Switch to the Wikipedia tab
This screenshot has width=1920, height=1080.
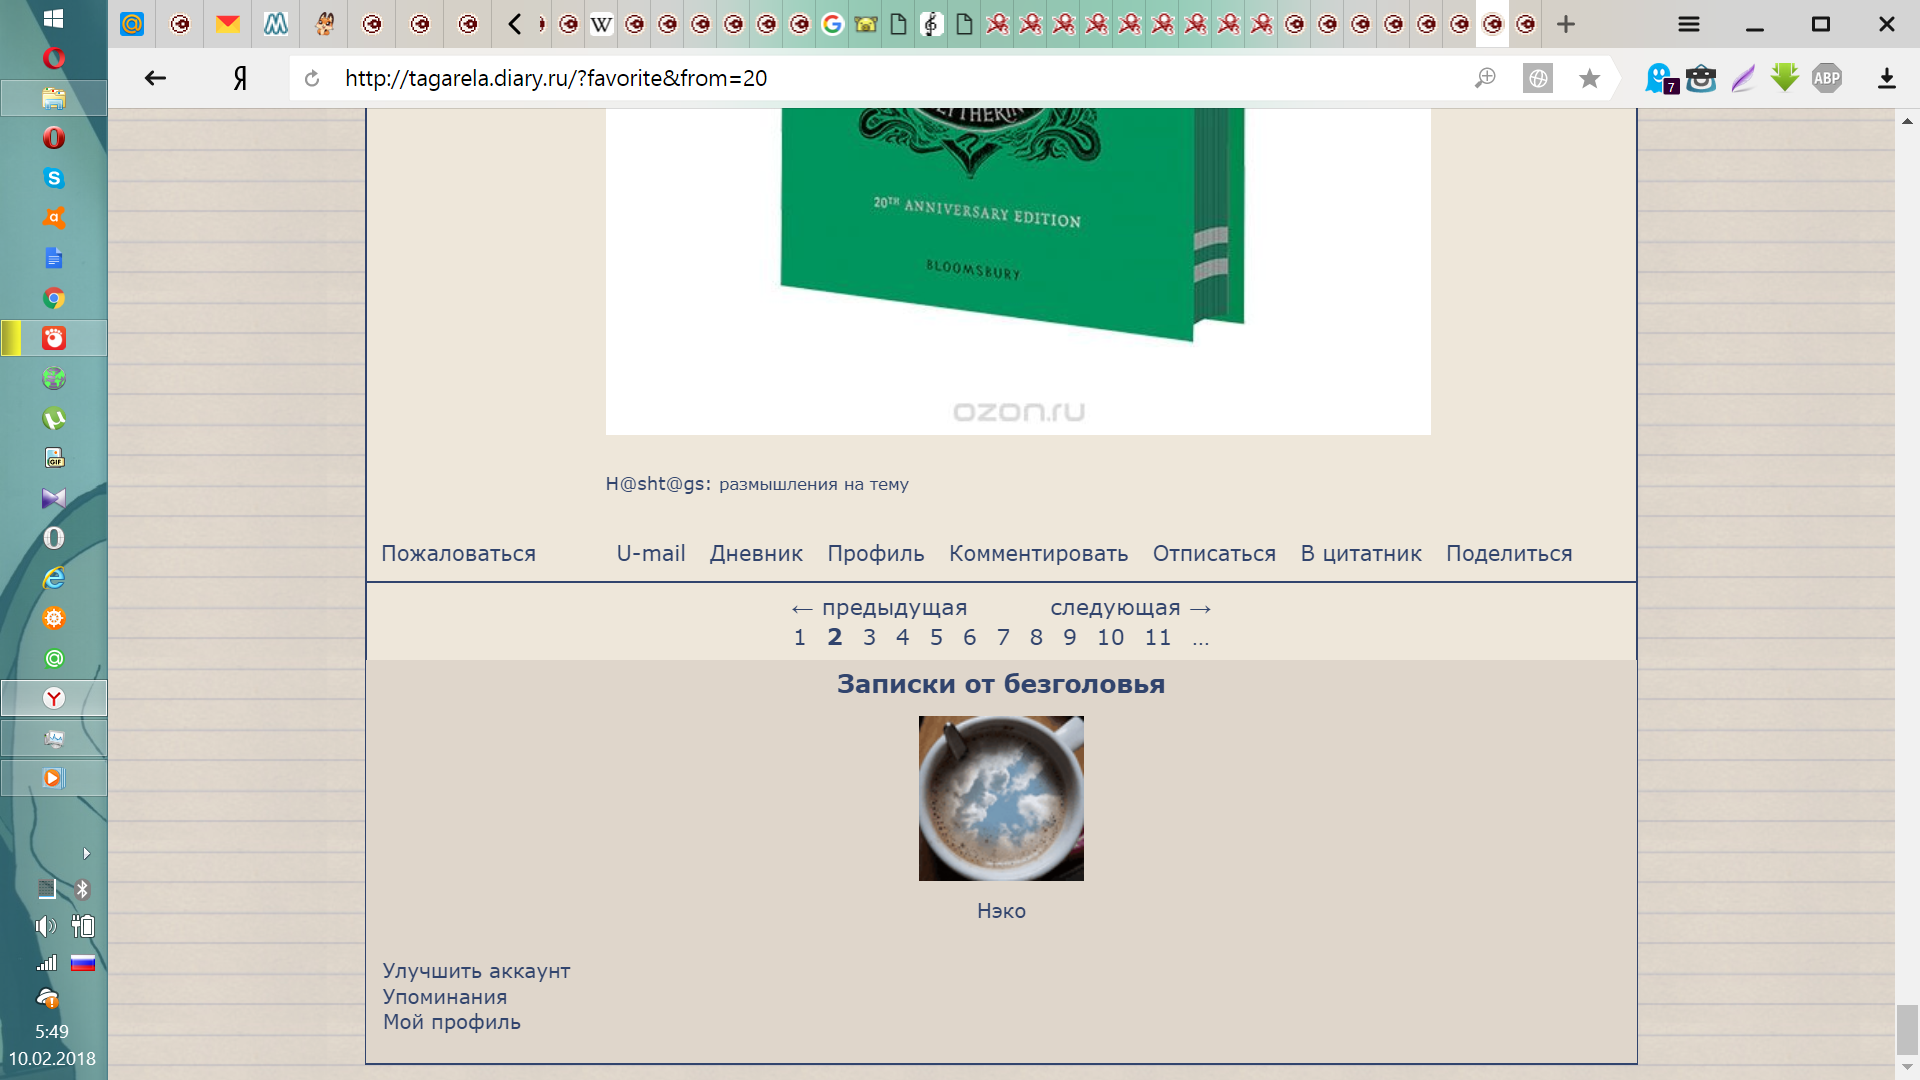coord(601,24)
